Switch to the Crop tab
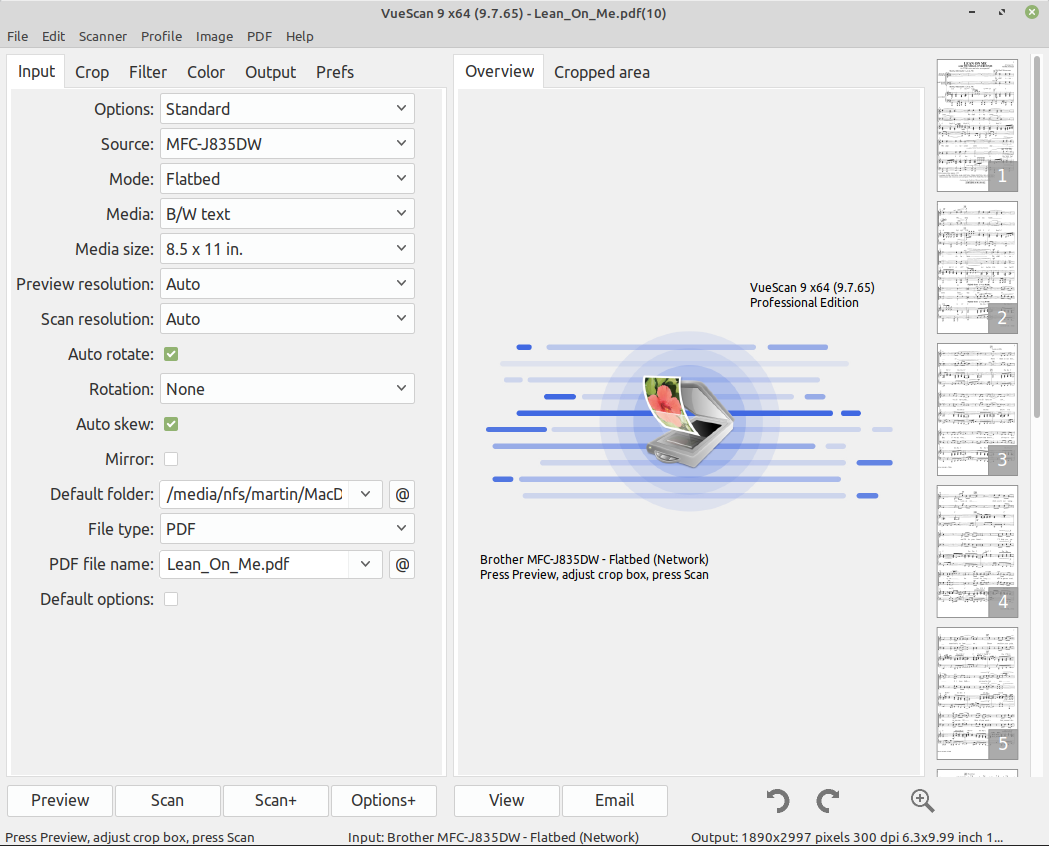This screenshot has height=846, width=1049. [x=92, y=72]
